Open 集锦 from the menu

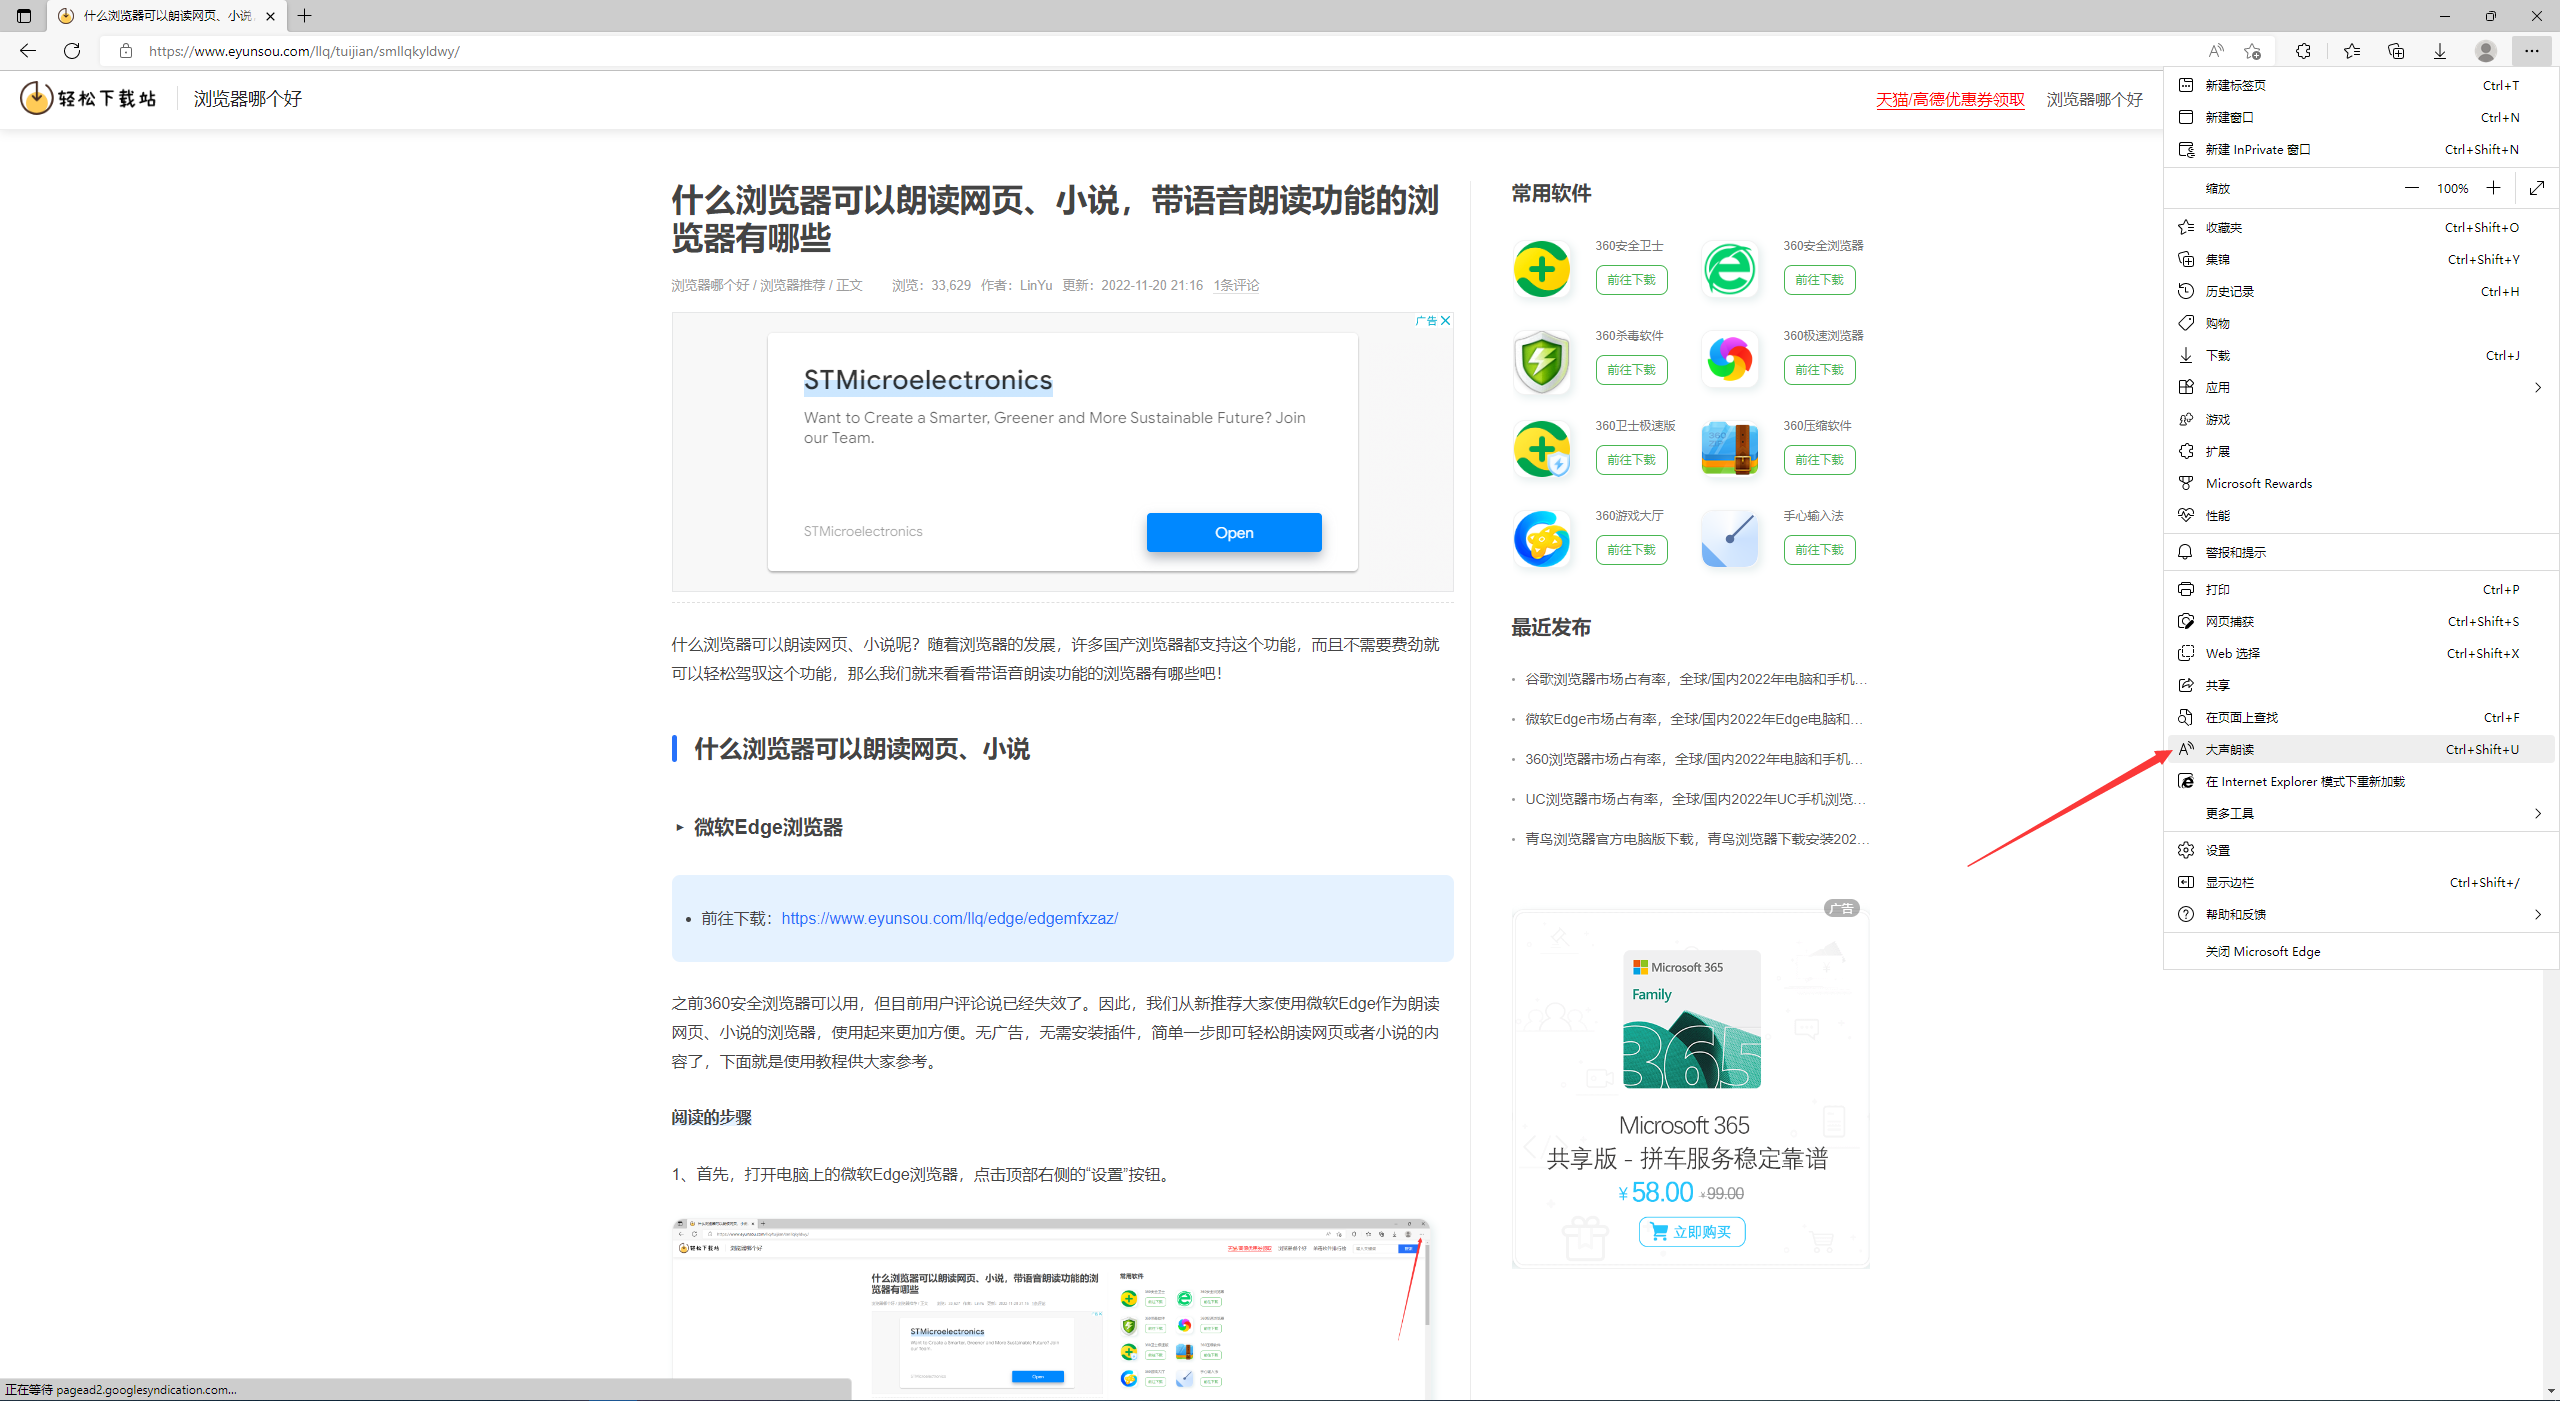click(2360, 259)
